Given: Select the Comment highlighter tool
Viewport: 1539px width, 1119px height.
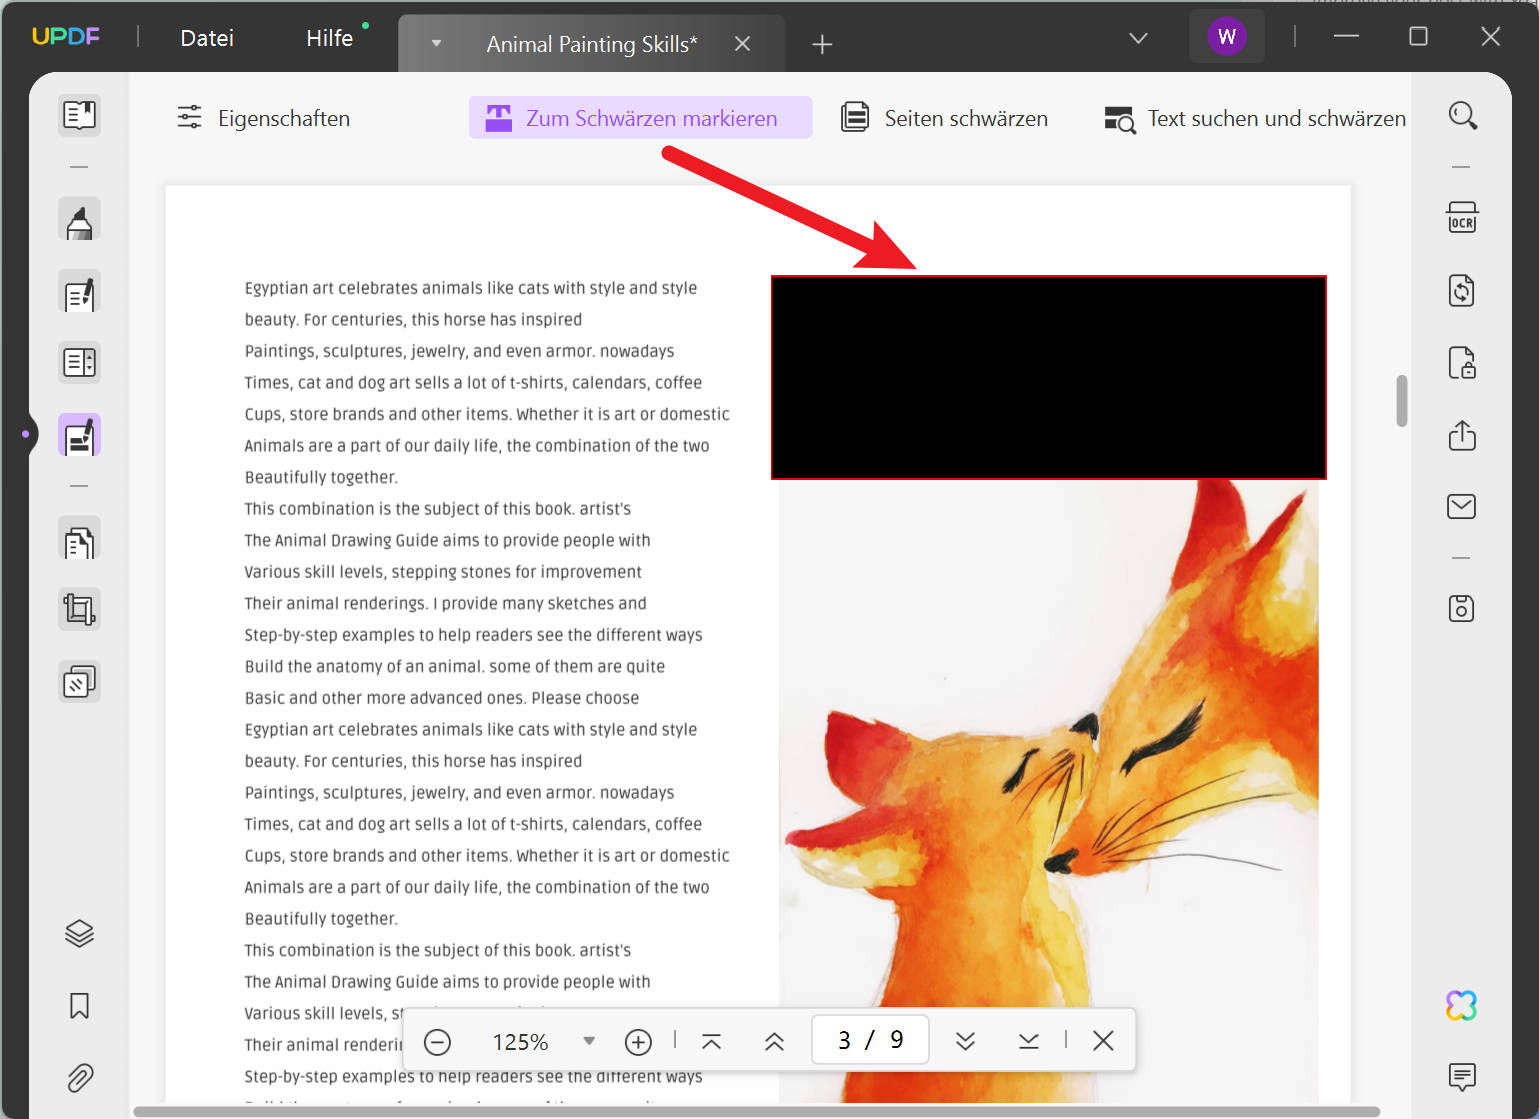Looking at the screenshot, I should pyautogui.click(x=79, y=221).
